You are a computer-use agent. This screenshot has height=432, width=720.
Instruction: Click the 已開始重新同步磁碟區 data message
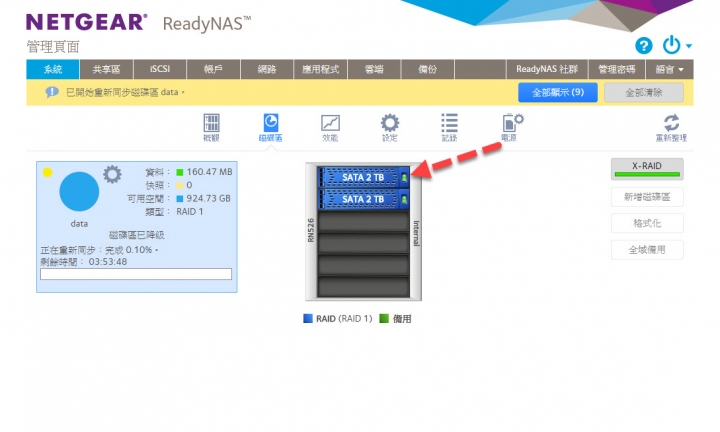click(124, 92)
